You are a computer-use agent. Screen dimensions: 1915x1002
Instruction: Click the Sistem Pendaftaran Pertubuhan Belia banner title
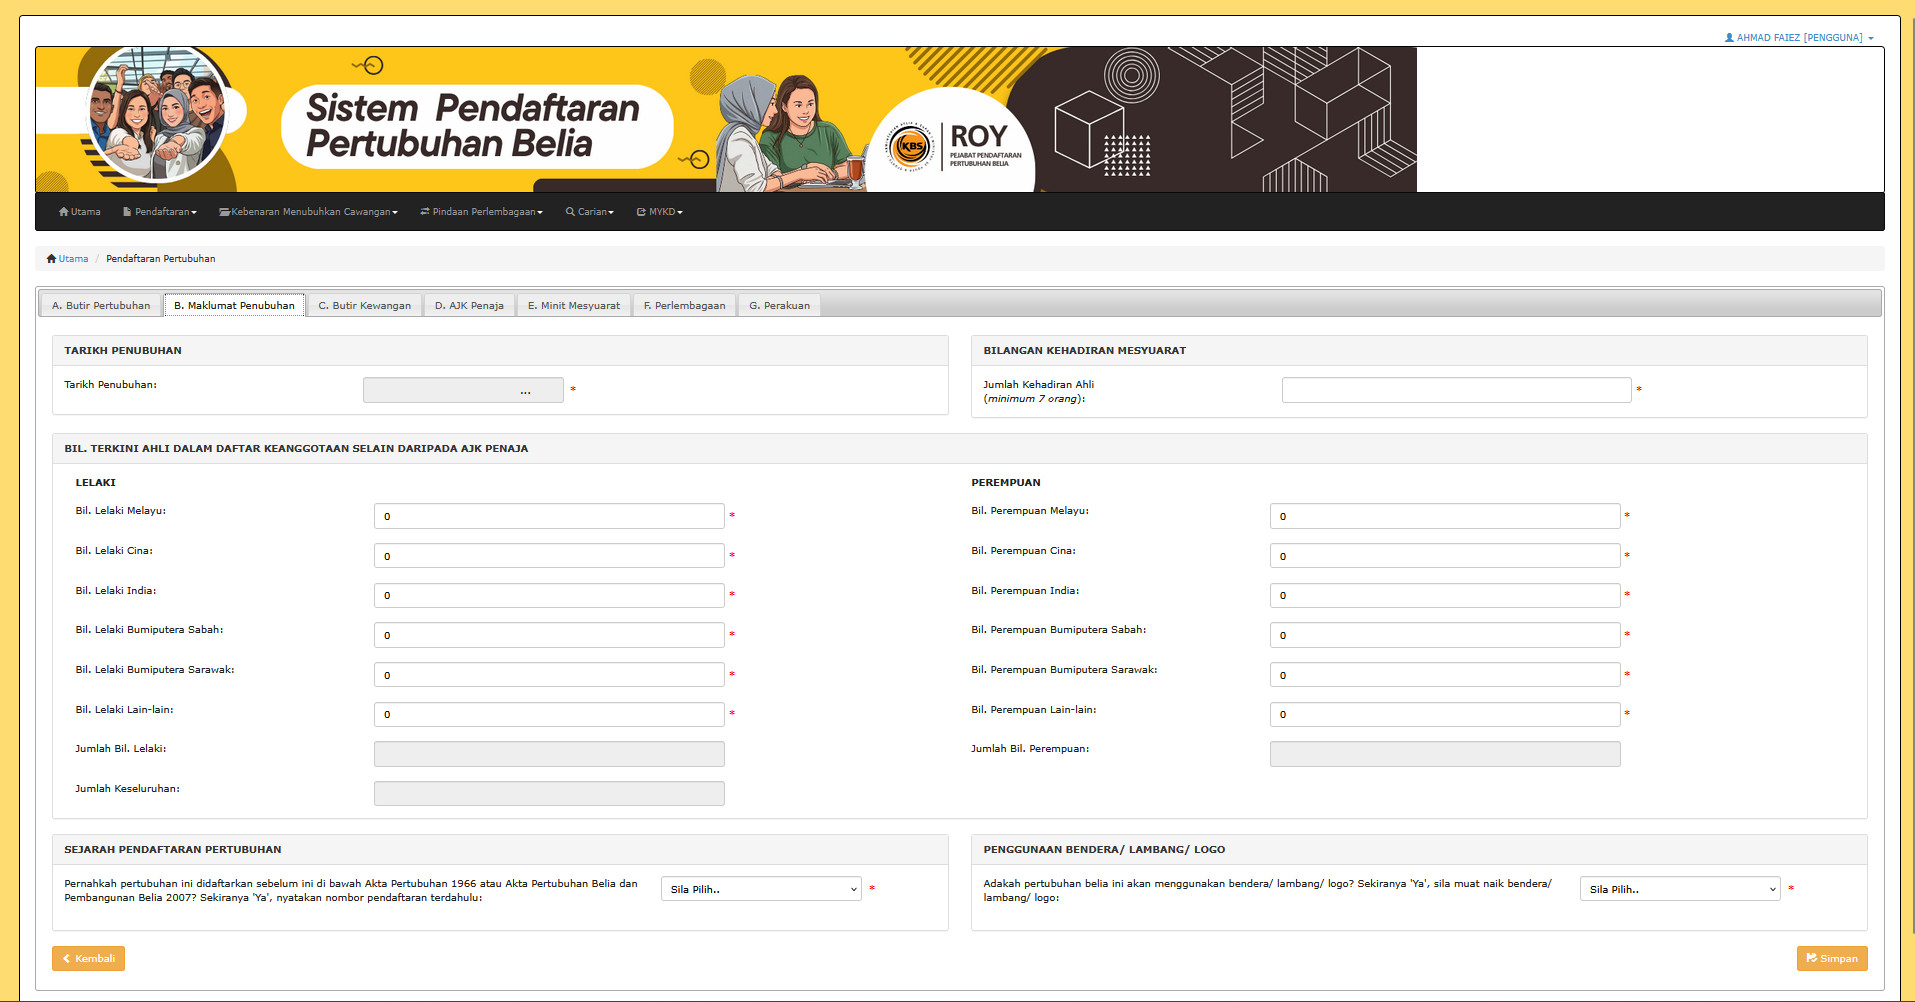click(472, 126)
